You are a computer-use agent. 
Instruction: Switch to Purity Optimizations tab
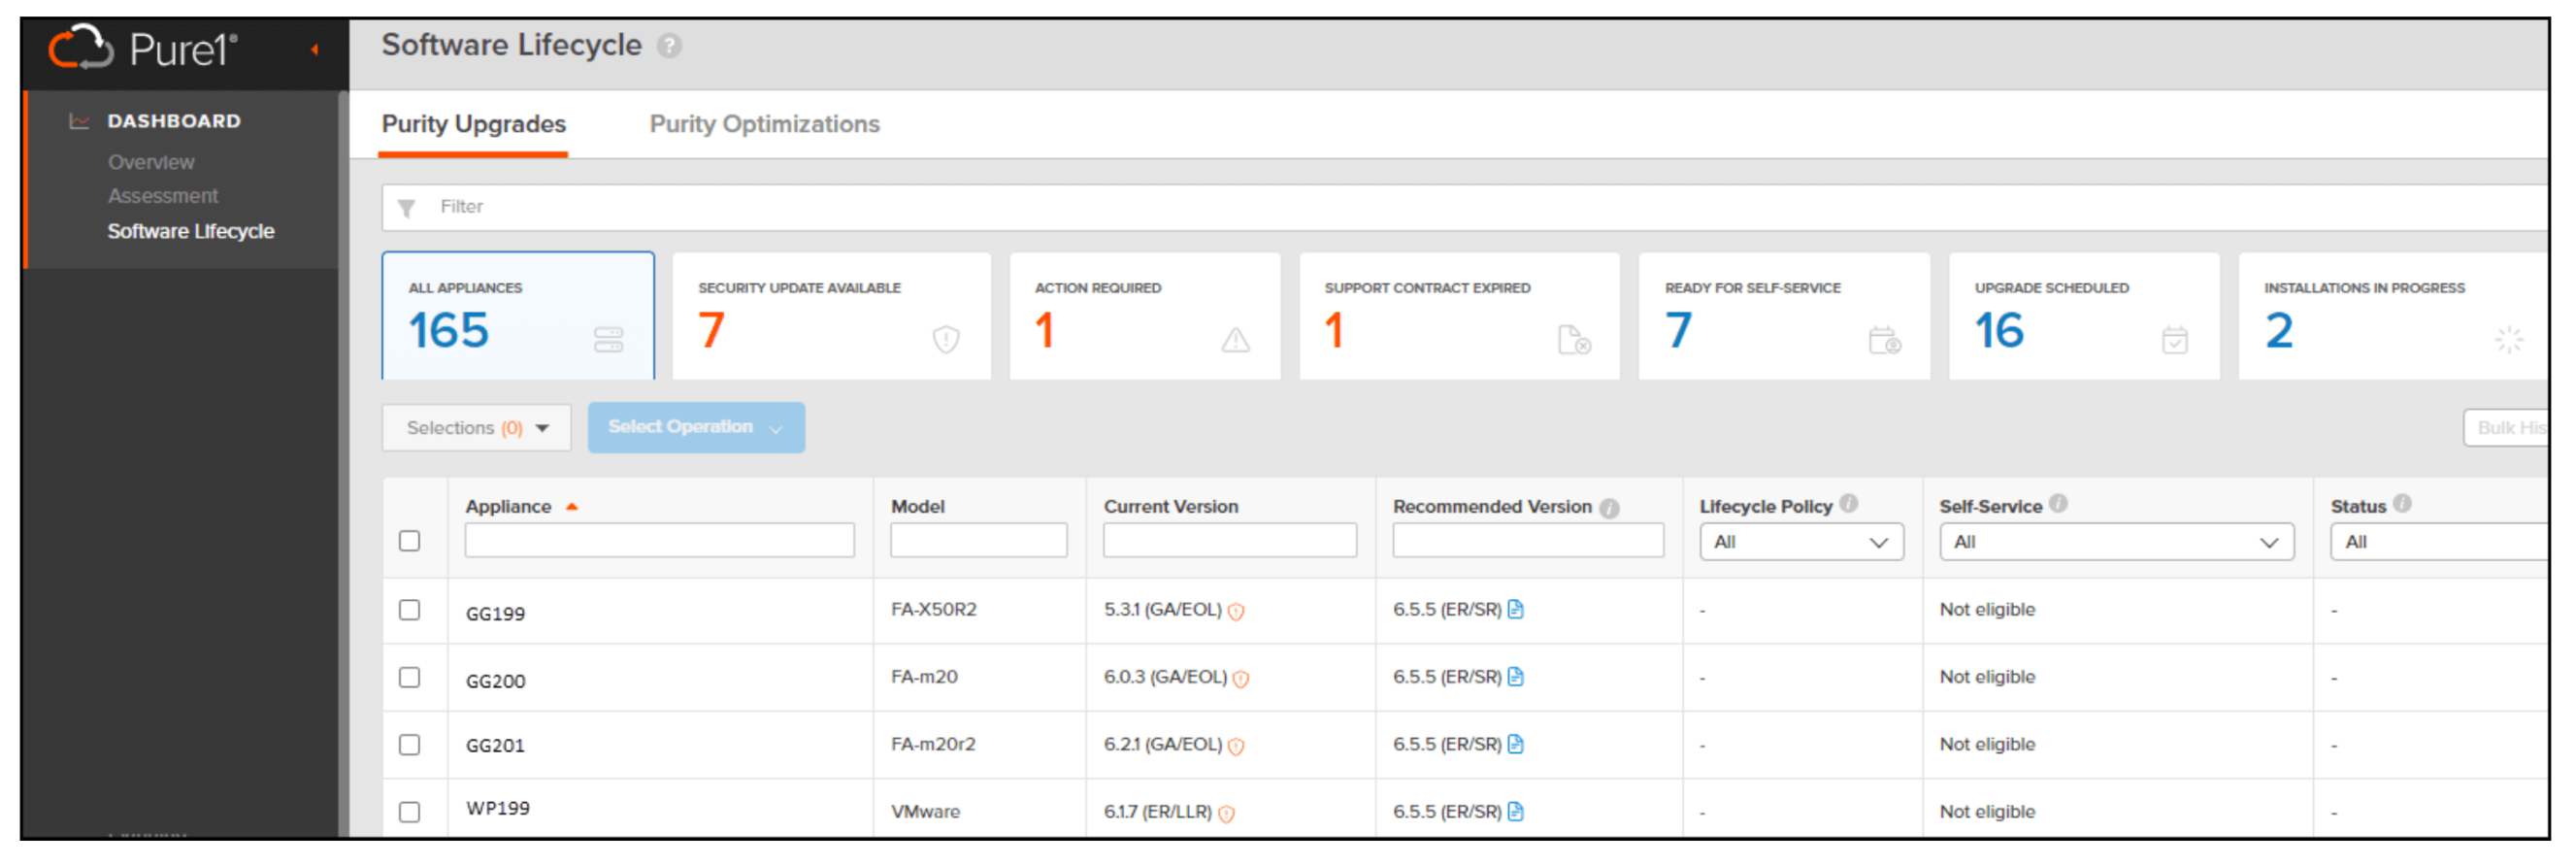pos(765,124)
